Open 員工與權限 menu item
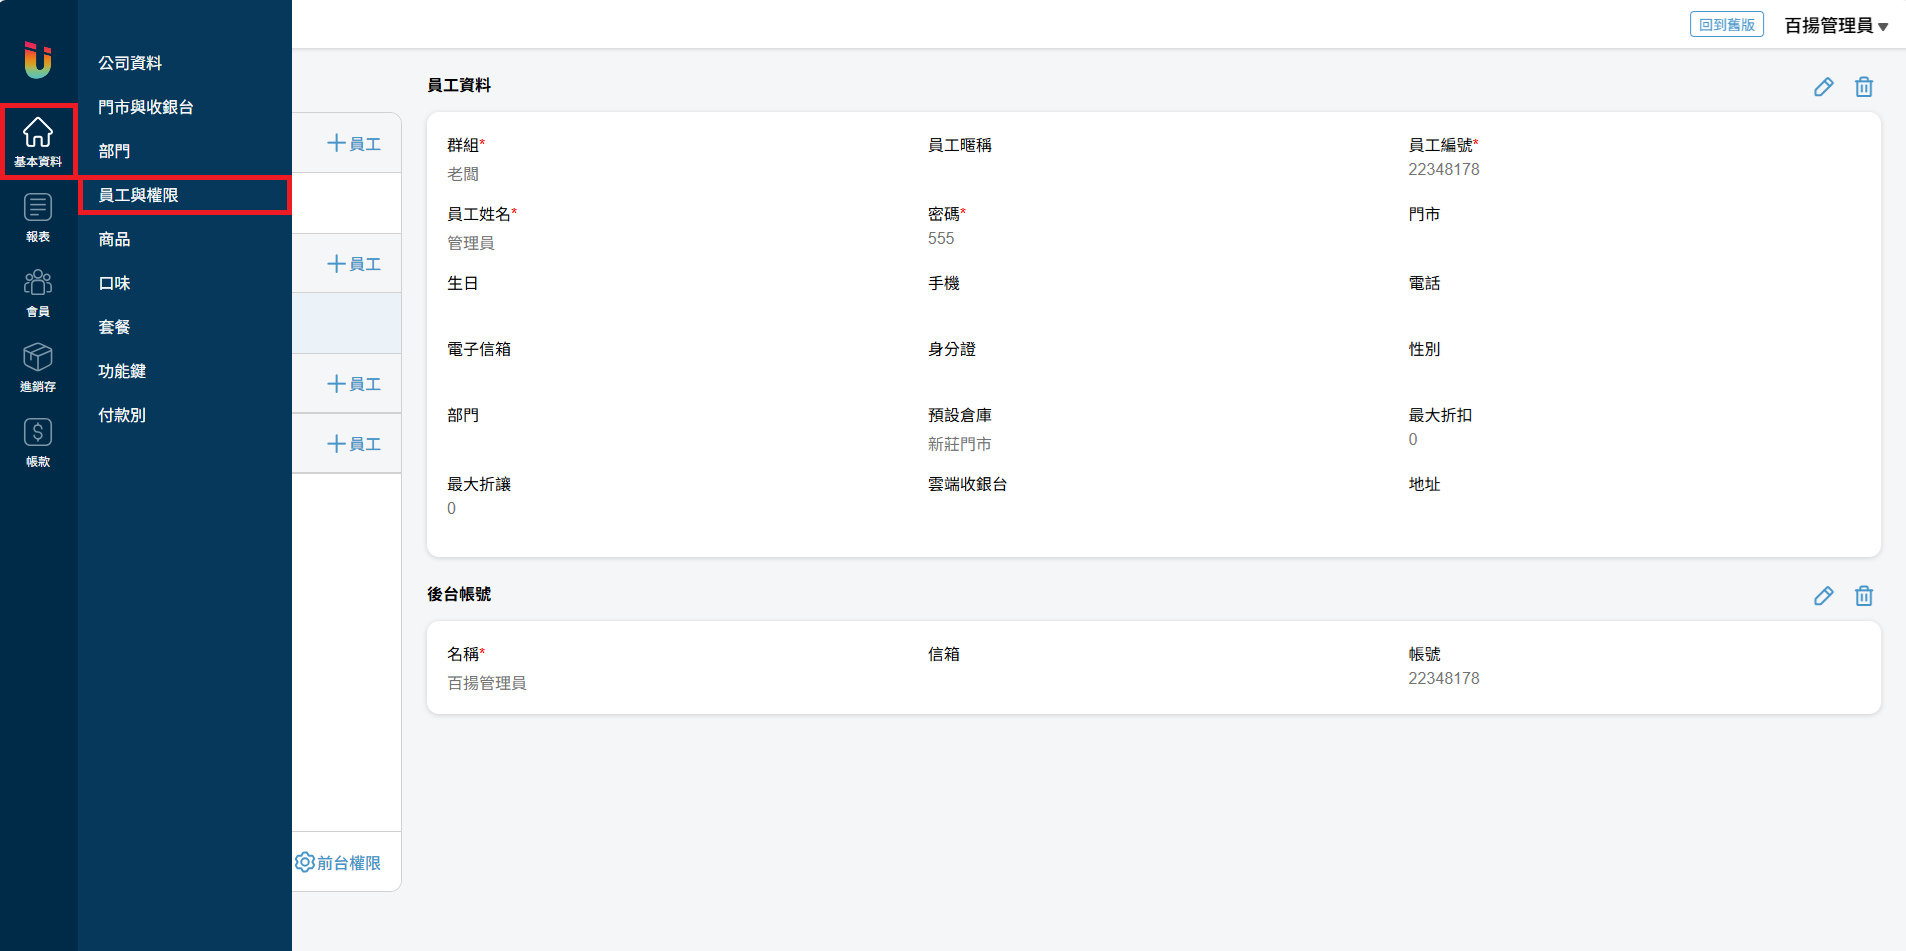 click(x=138, y=195)
